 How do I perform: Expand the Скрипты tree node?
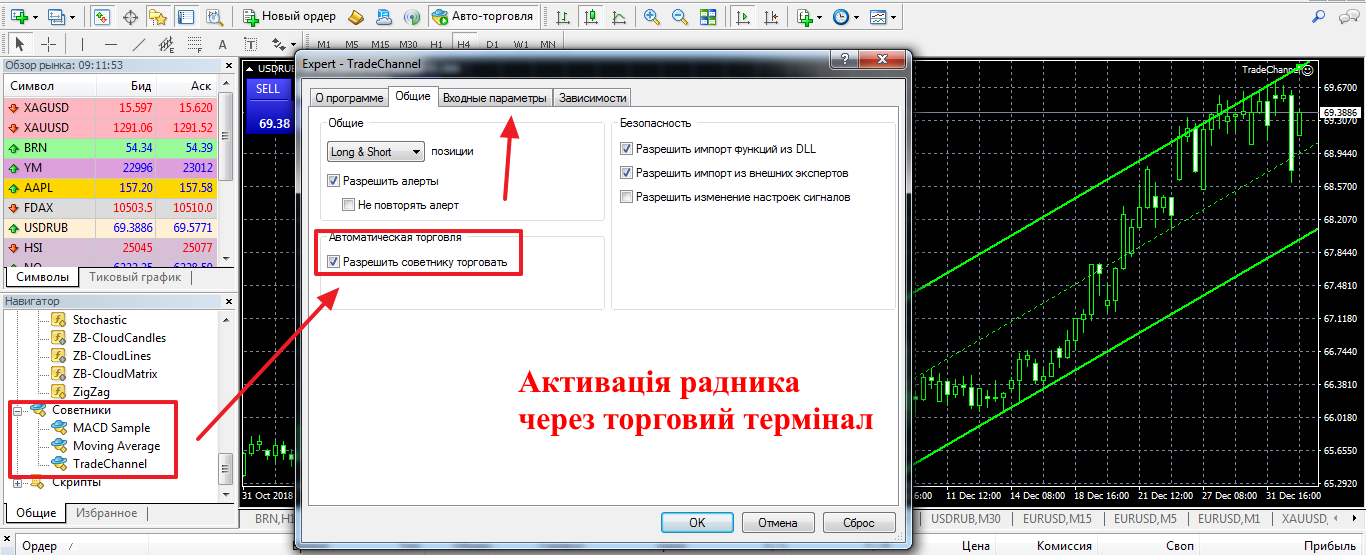pyautogui.click(x=18, y=483)
